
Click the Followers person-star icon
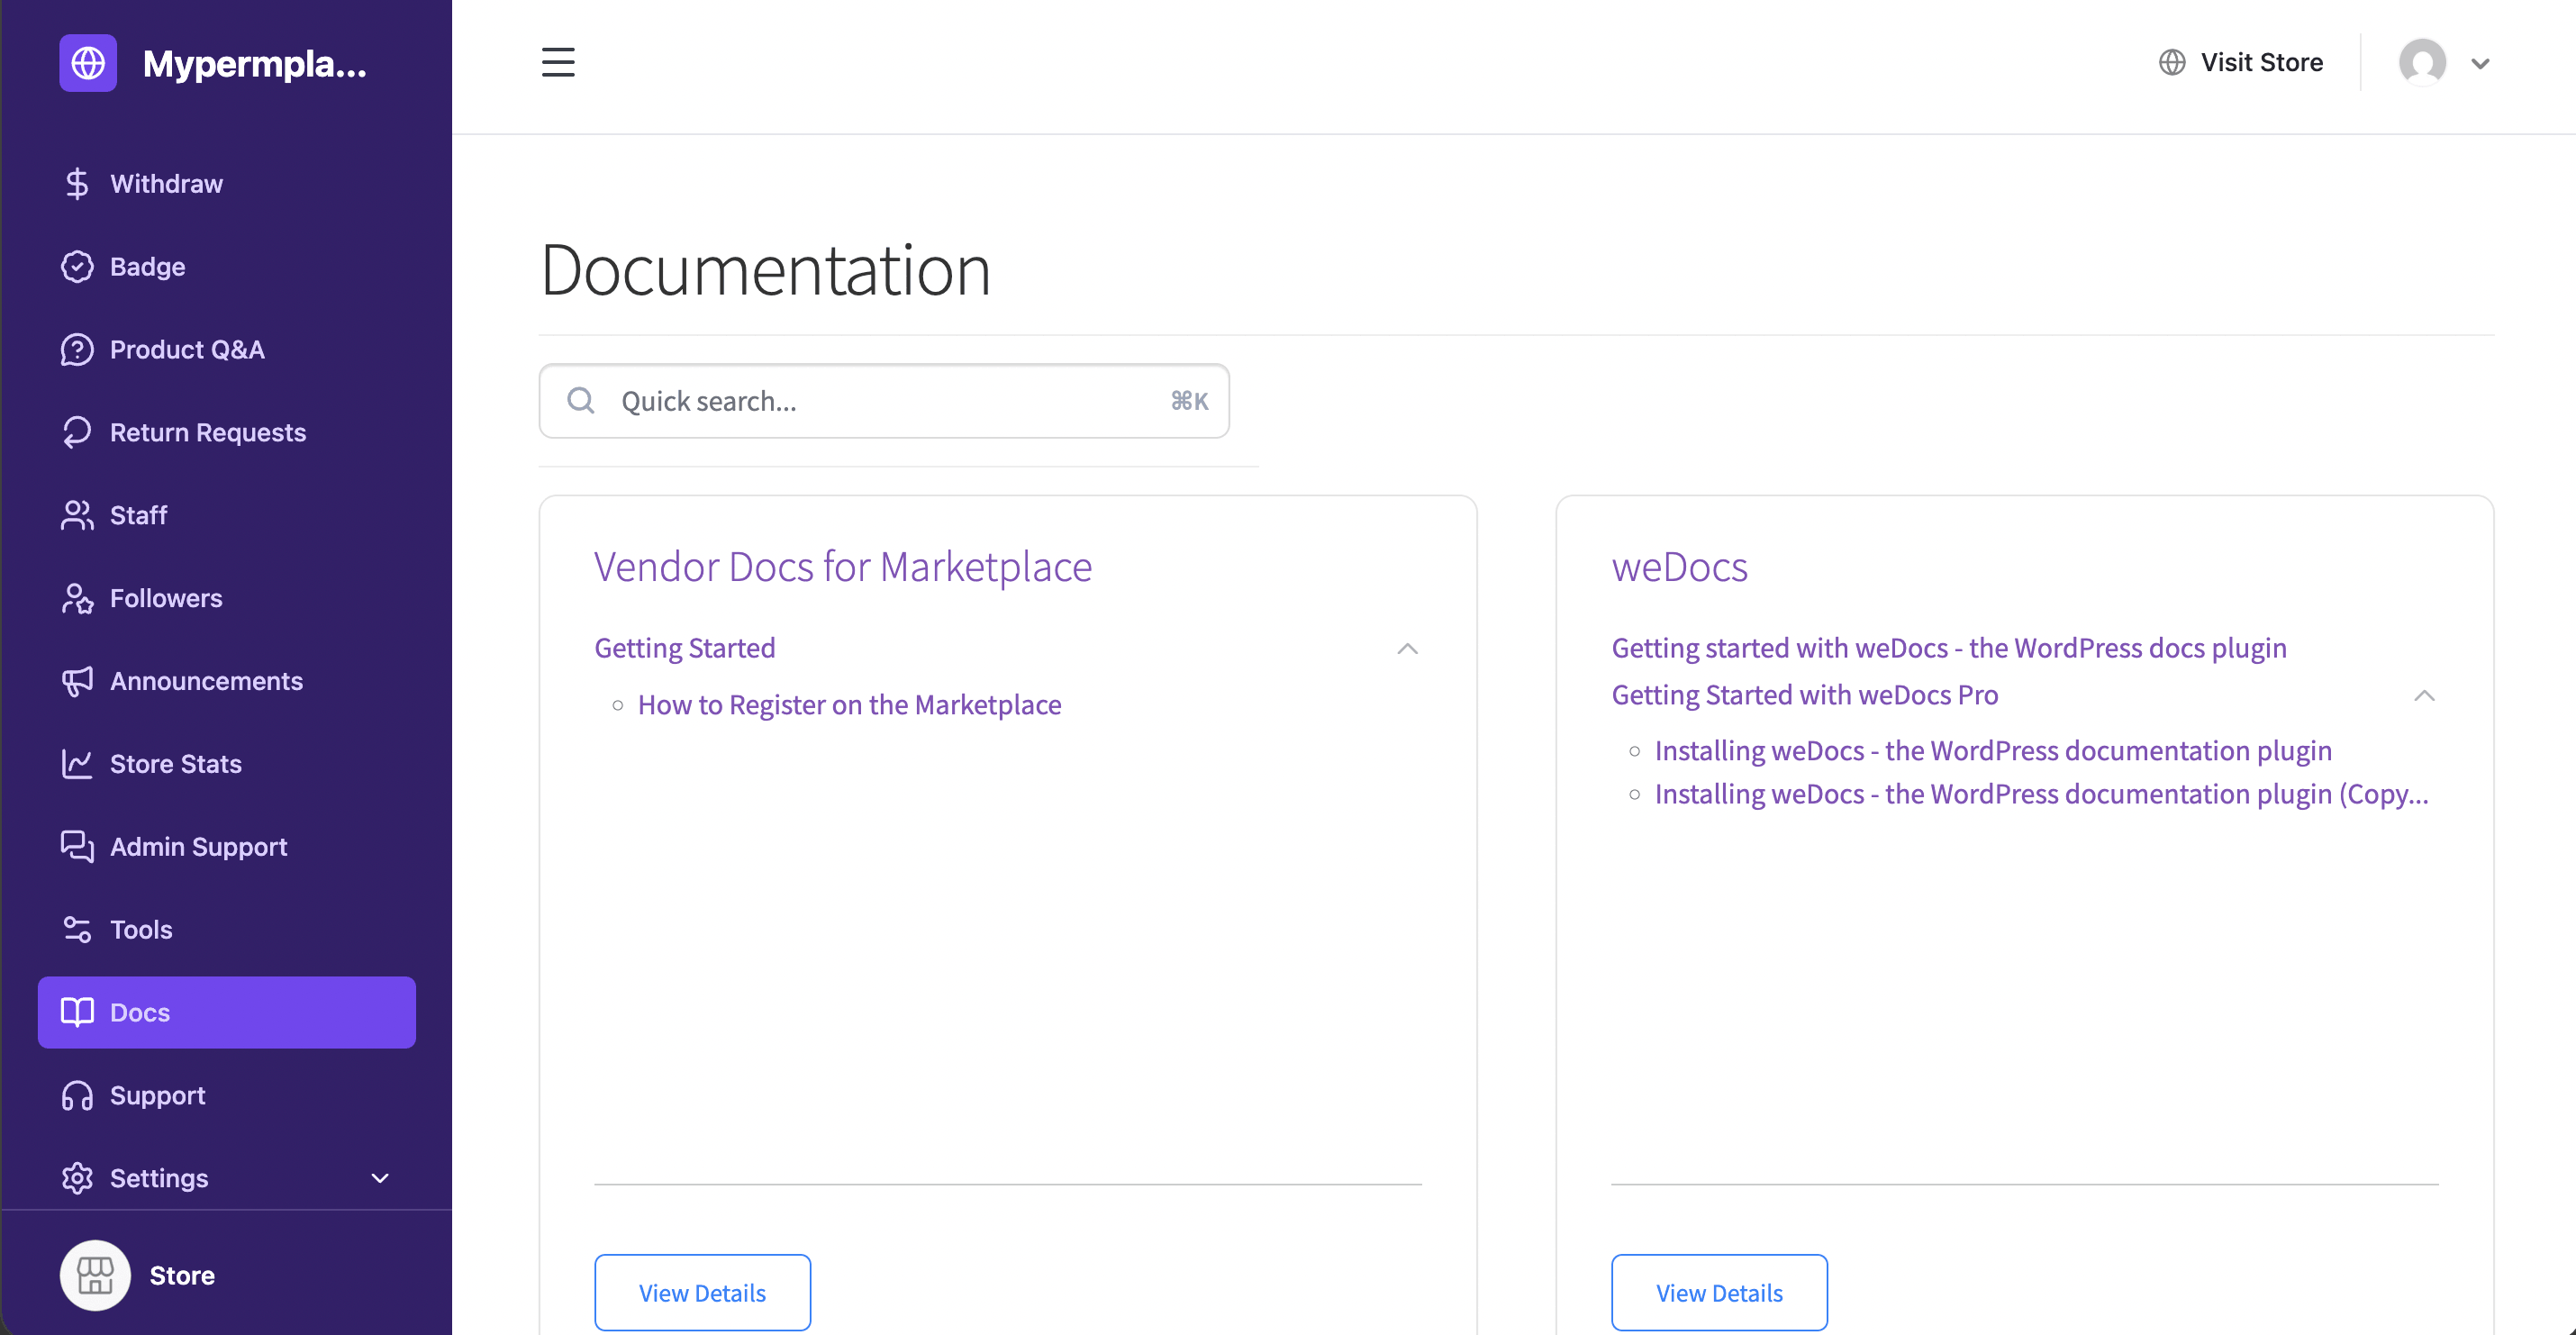point(77,598)
